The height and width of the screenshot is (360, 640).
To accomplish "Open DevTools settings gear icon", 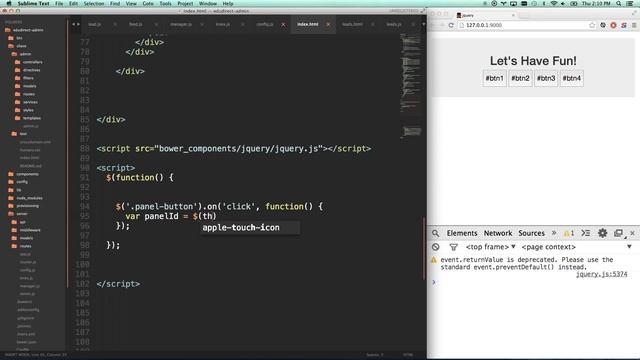I will point(602,233).
